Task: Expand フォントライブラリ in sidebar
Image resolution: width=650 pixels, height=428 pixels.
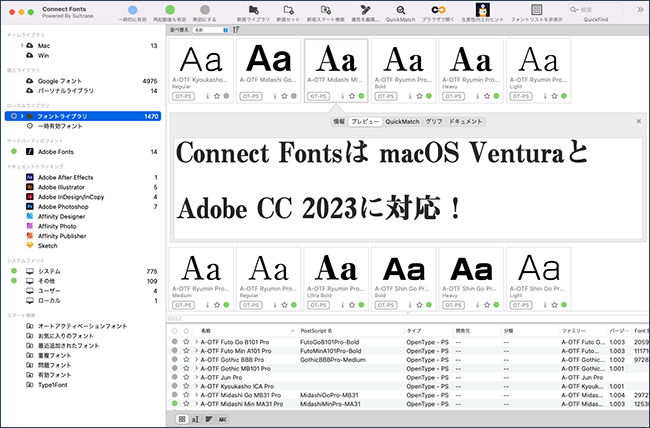Action: (x=22, y=116)
